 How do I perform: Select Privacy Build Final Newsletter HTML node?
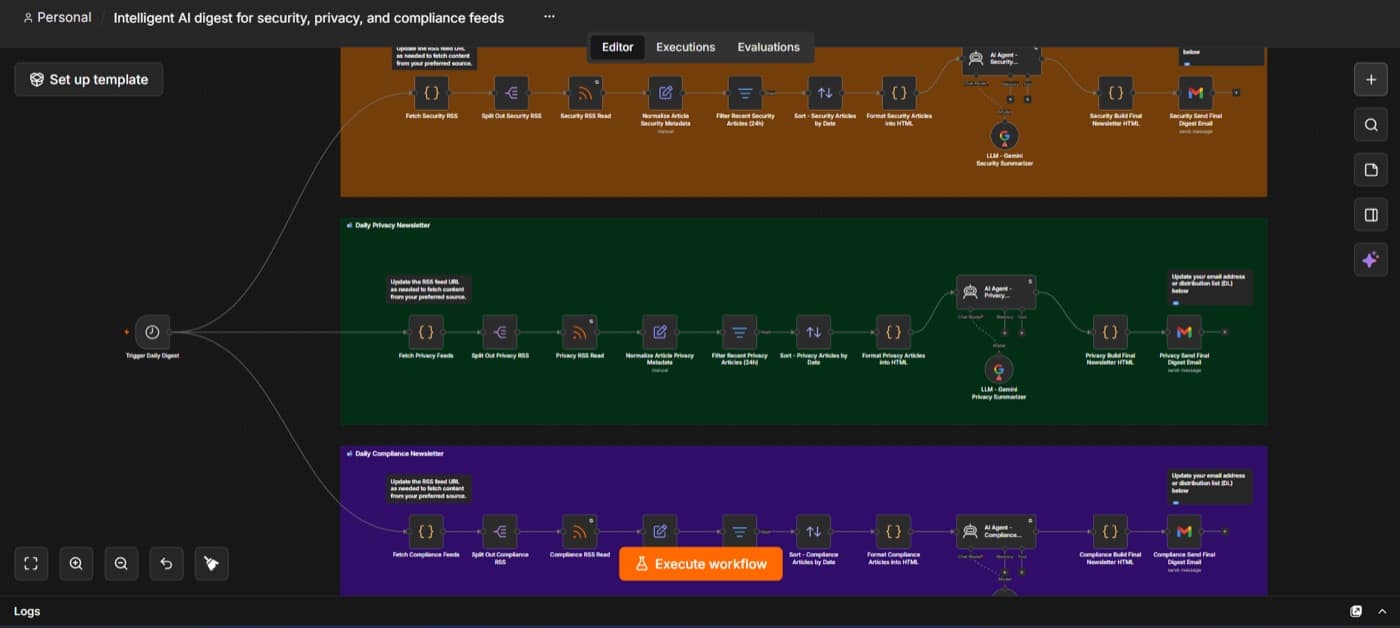1110,332
